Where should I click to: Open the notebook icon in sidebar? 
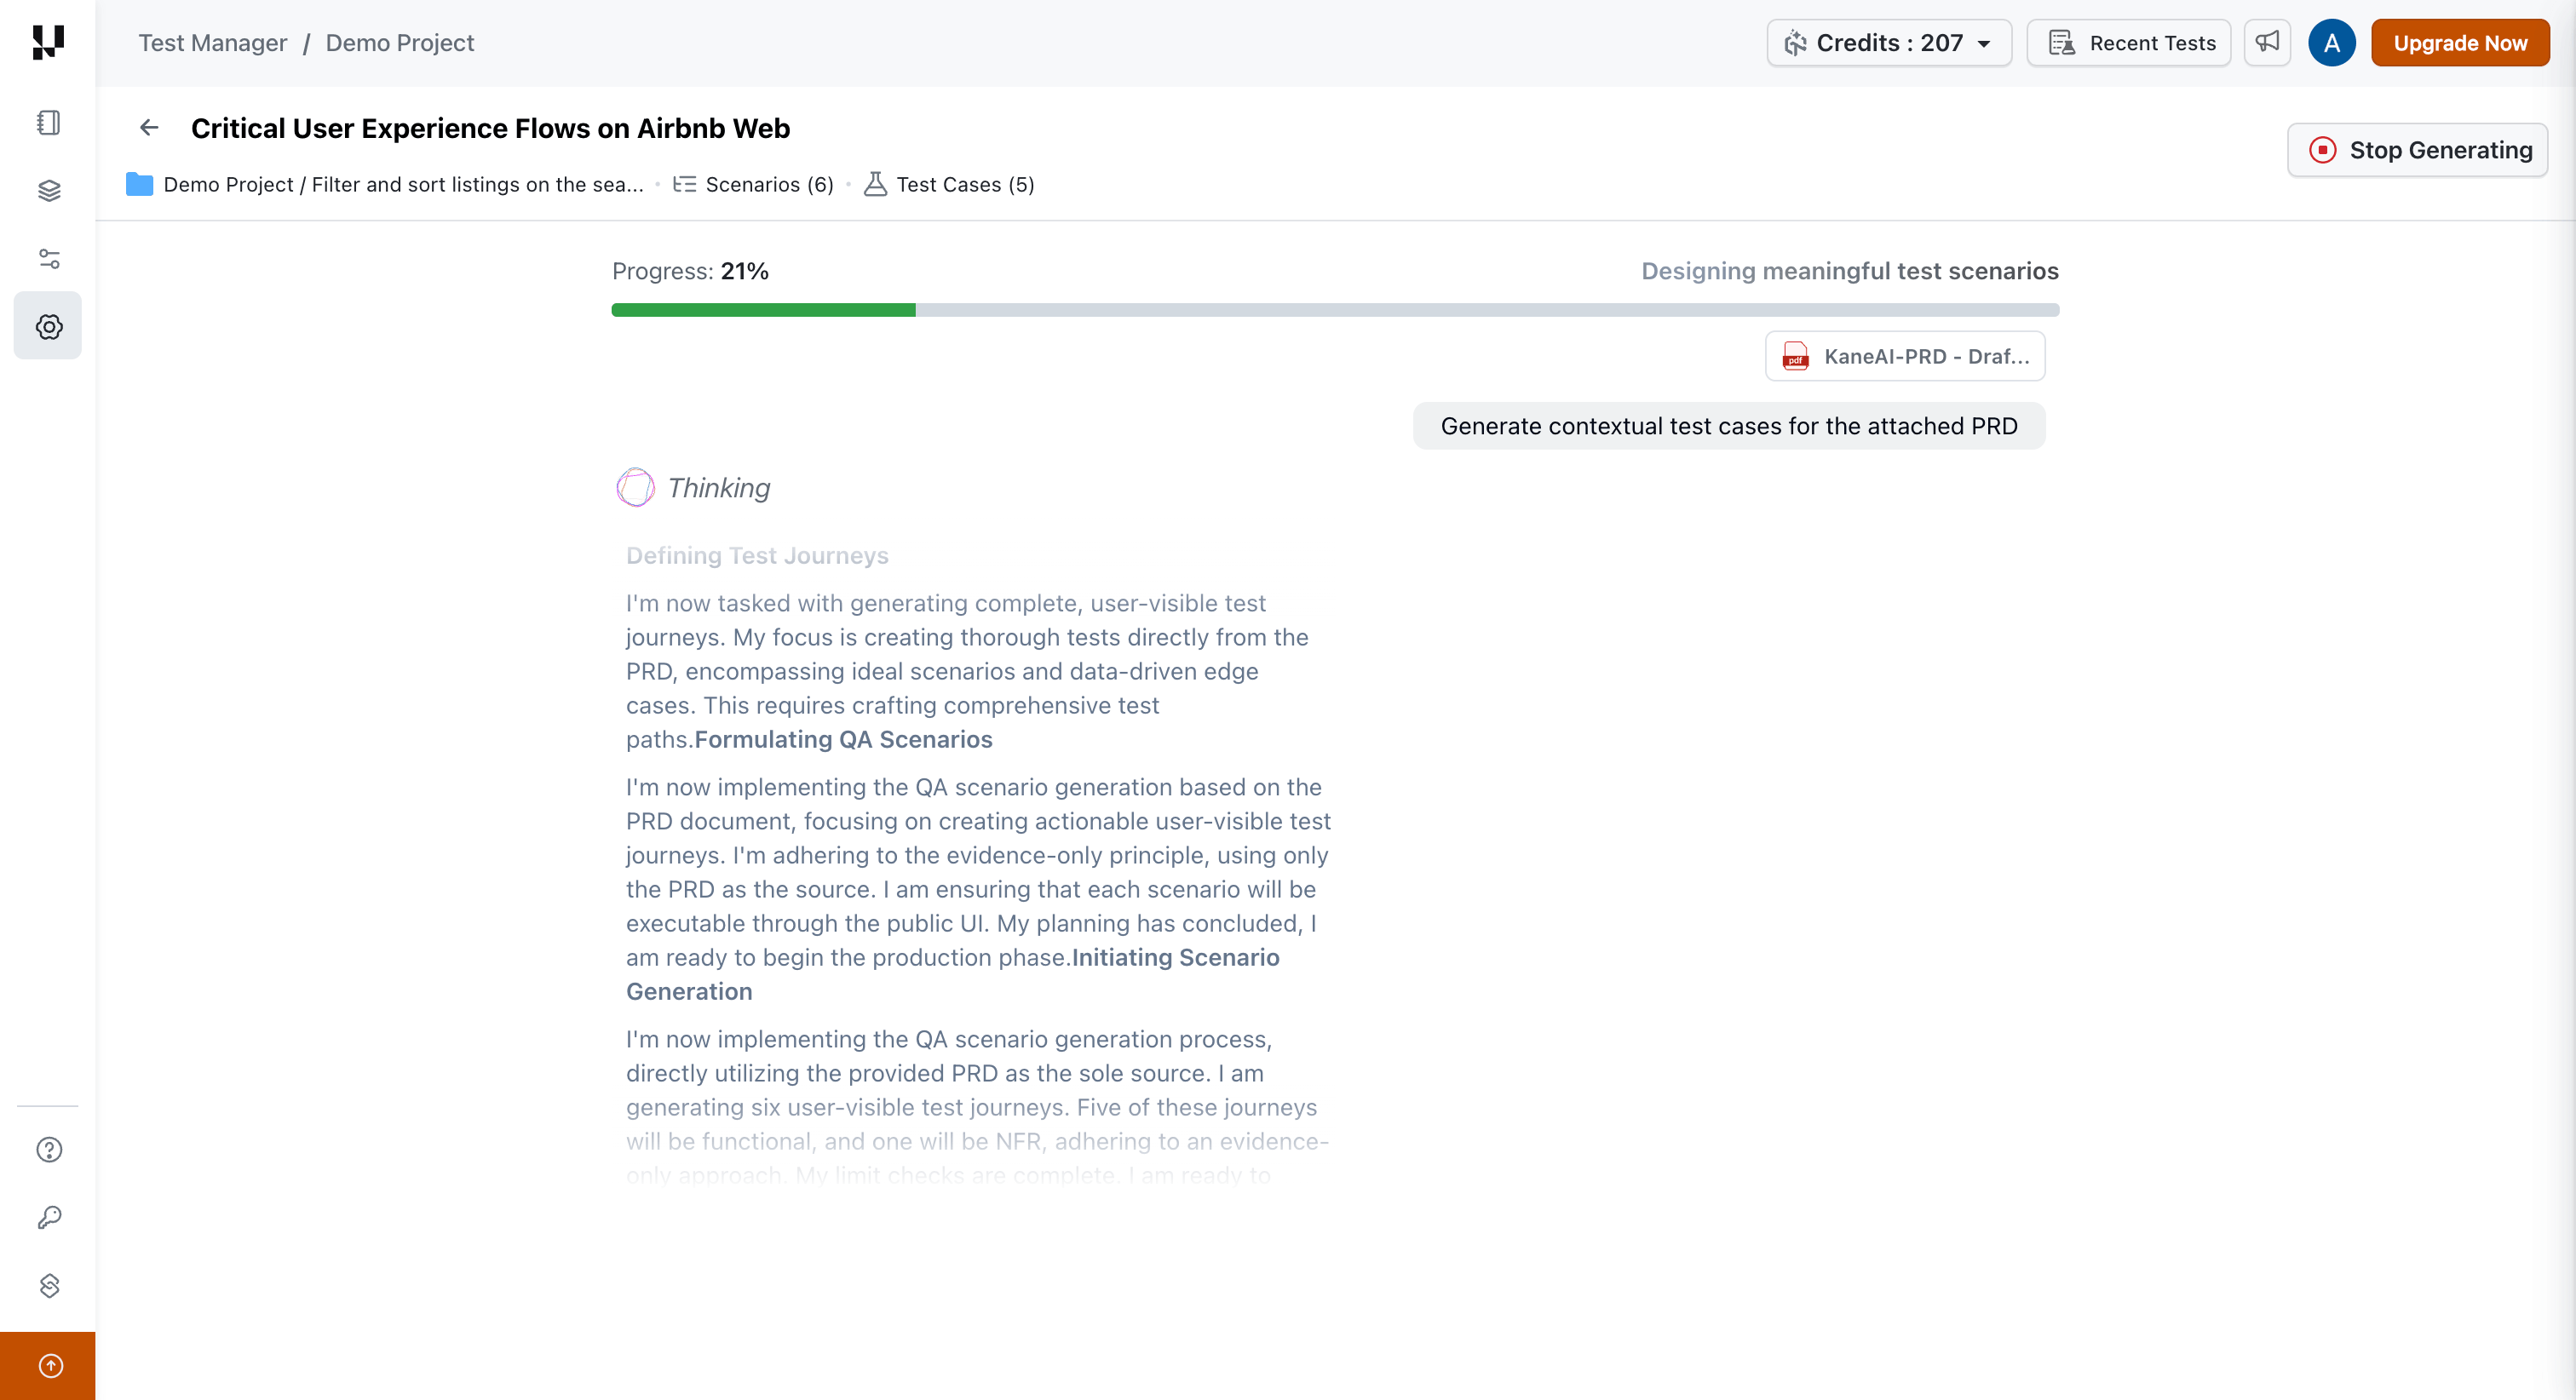(48, 123)
